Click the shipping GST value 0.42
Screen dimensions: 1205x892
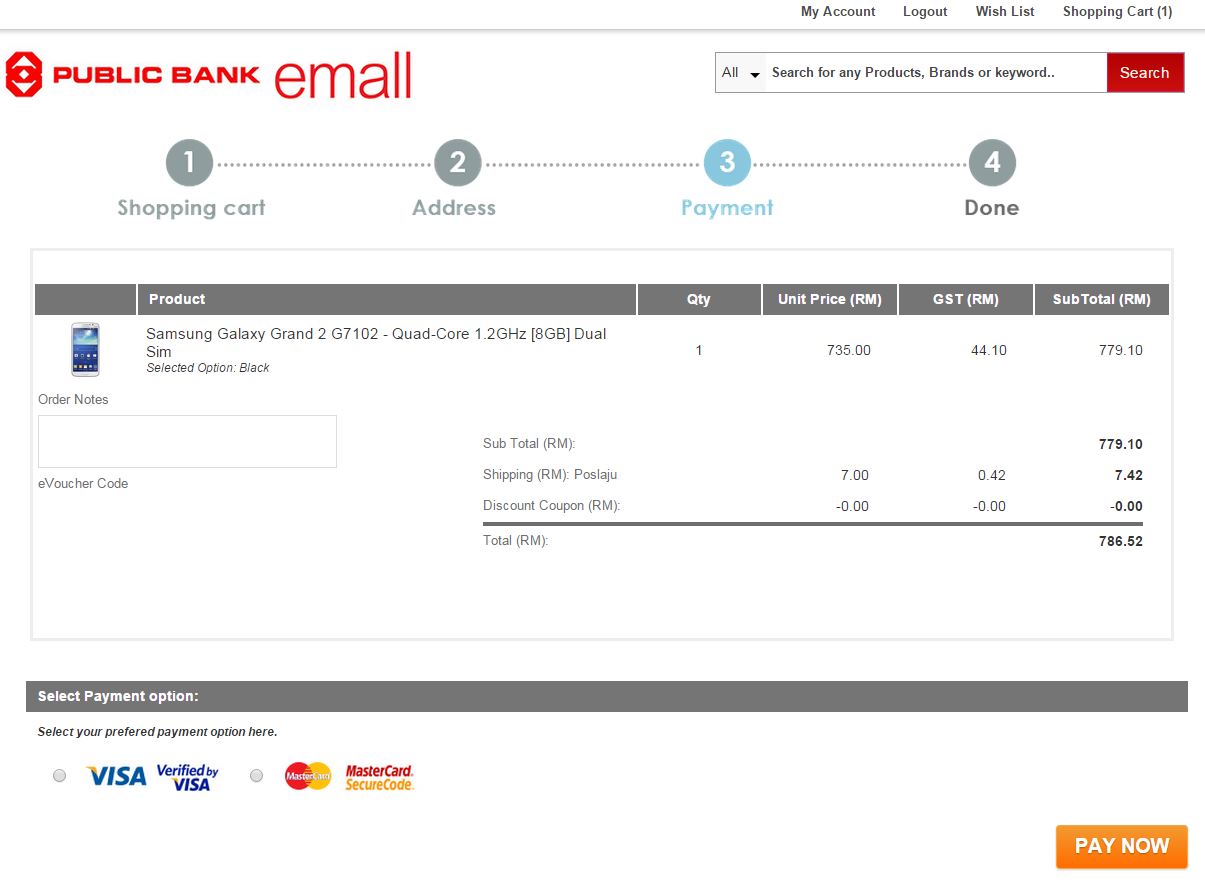[992, 475]
